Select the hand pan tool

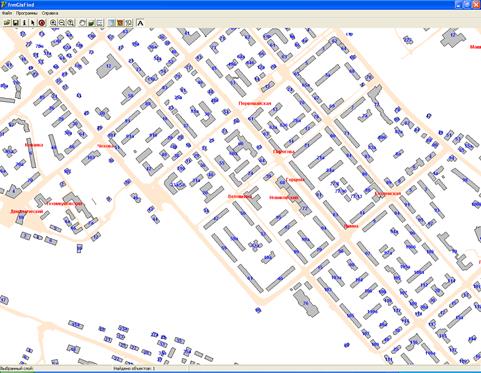[x=82, y=23]
